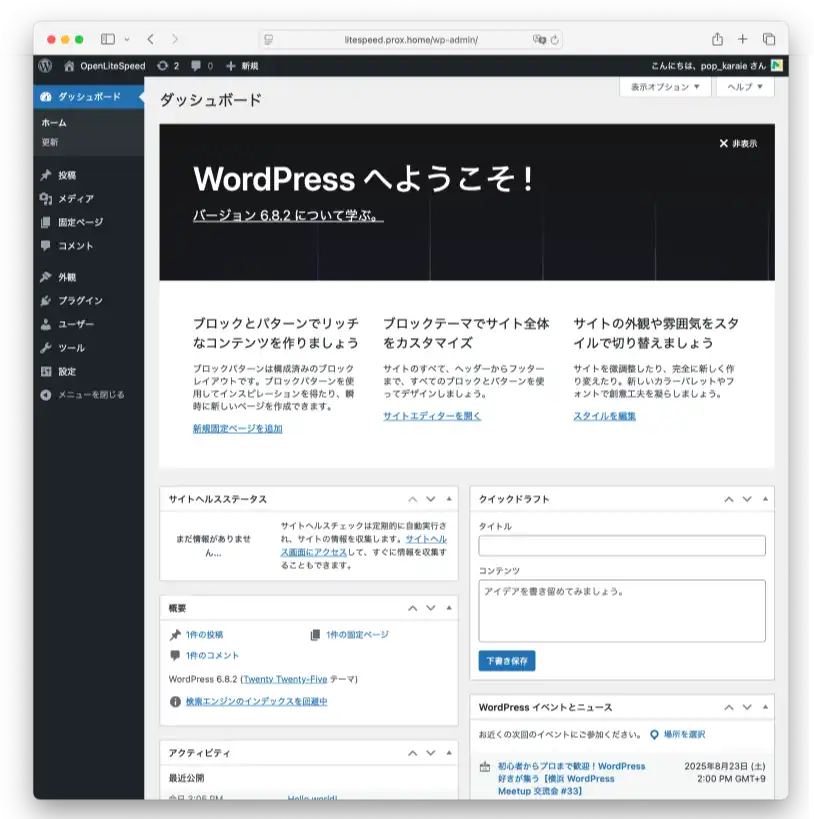
Task: Move クイックドラフト panel up
Action: click(x=729, y=499)
